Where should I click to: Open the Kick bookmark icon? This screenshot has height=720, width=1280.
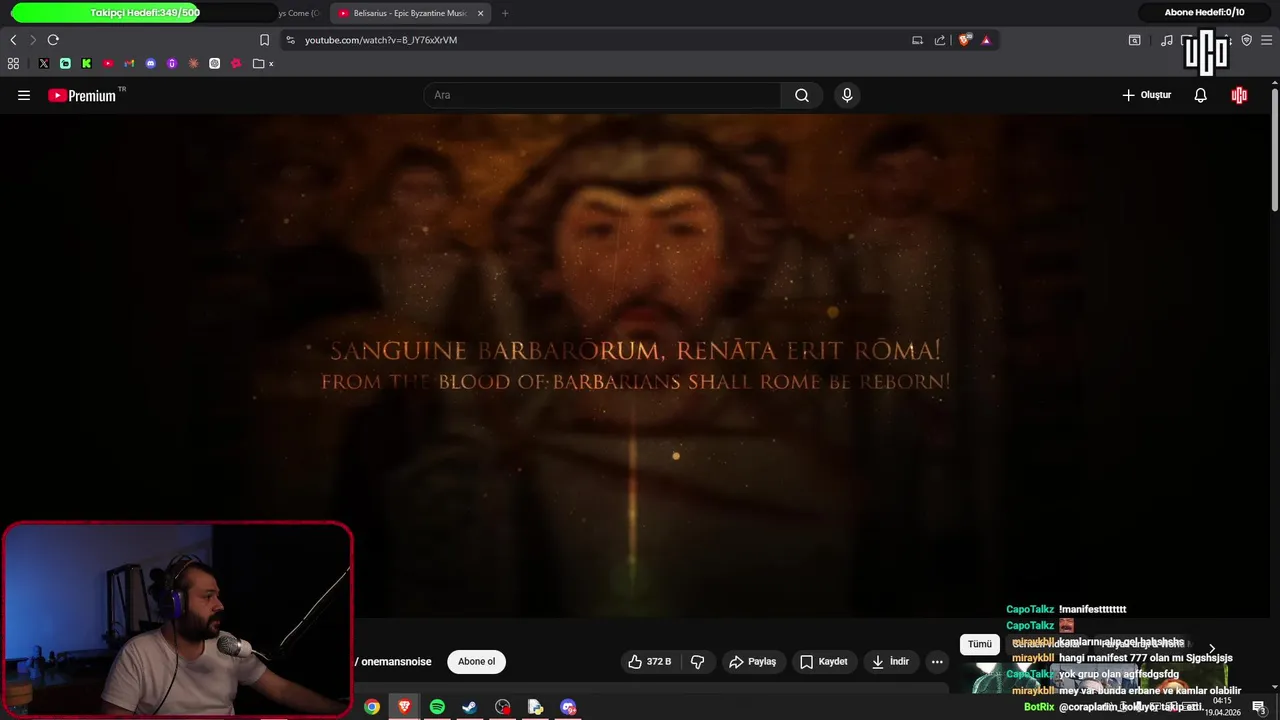point(87,63)
